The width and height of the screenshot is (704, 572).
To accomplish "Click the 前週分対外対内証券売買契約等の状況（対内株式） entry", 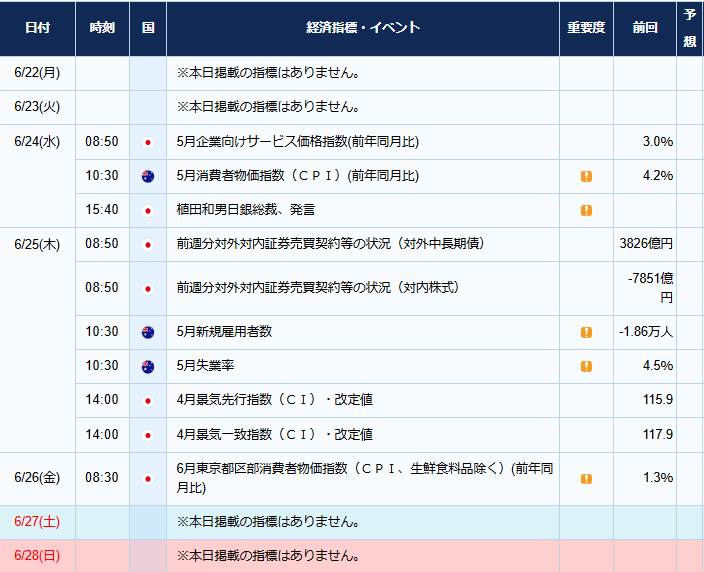I will [317, 287].
